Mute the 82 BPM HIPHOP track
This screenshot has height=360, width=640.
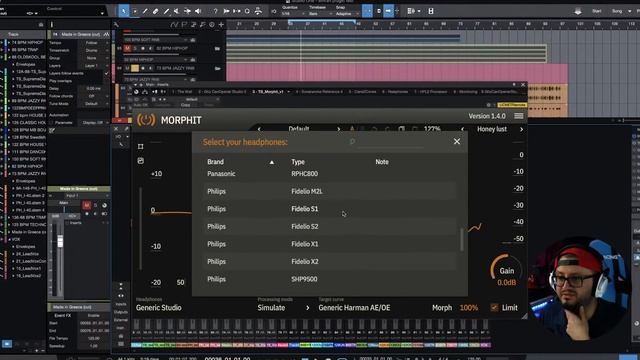click(x=127, y=48)
